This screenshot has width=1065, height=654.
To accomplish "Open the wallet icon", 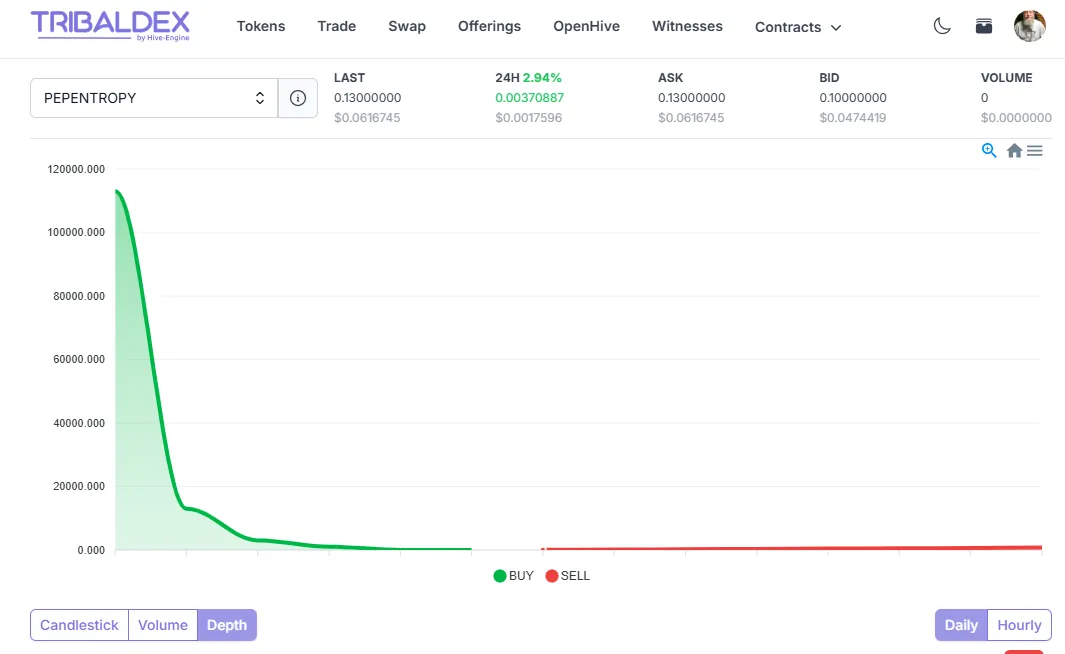I will click(x=983, y=26).
